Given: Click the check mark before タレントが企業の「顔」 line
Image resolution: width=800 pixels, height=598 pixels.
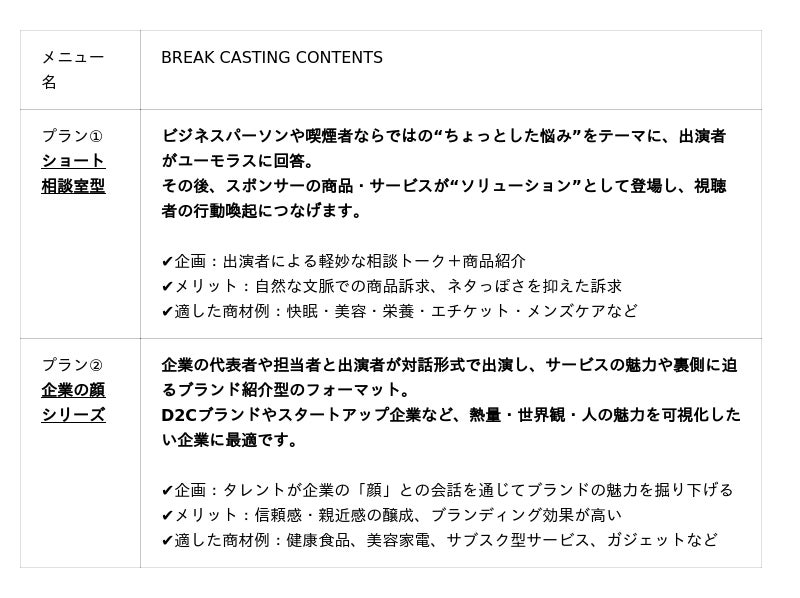Looking at the screenshot, I should (x=167, y=491).
